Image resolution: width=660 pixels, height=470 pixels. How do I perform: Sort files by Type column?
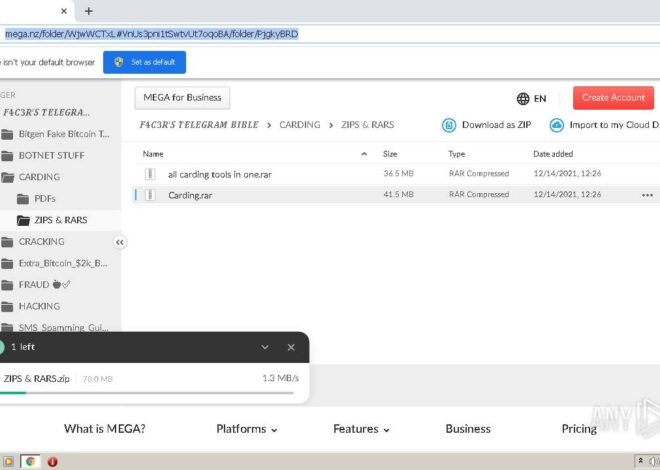click(456, 154)
